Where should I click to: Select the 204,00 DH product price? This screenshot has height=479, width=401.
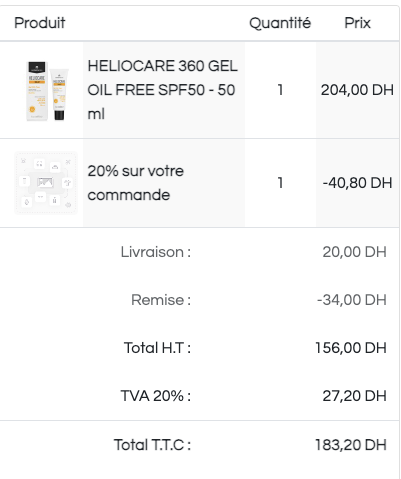(357, 90)
